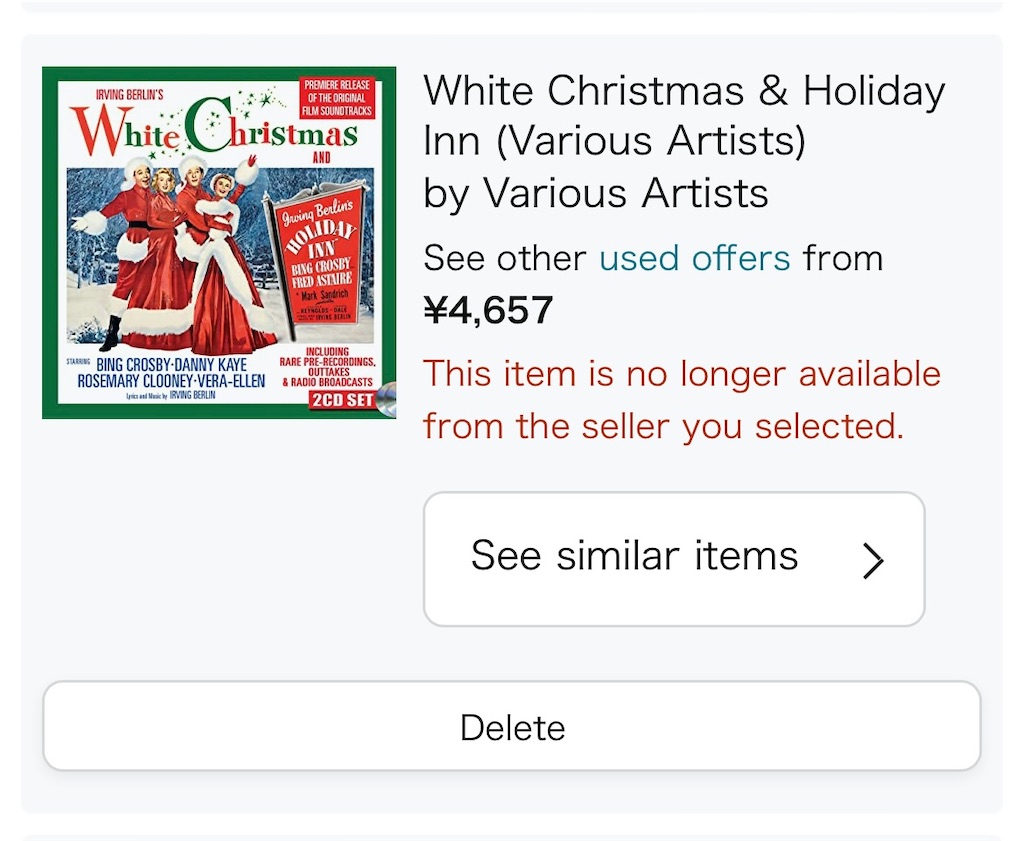Click the "Inn (Various Artists)" title line
Screen dimensions: 1024x841
point(614,141)
